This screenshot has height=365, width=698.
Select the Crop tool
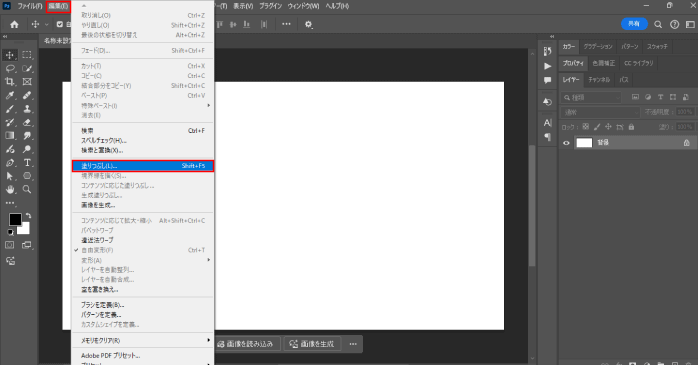pyautogui.click(x=9, y=81)
